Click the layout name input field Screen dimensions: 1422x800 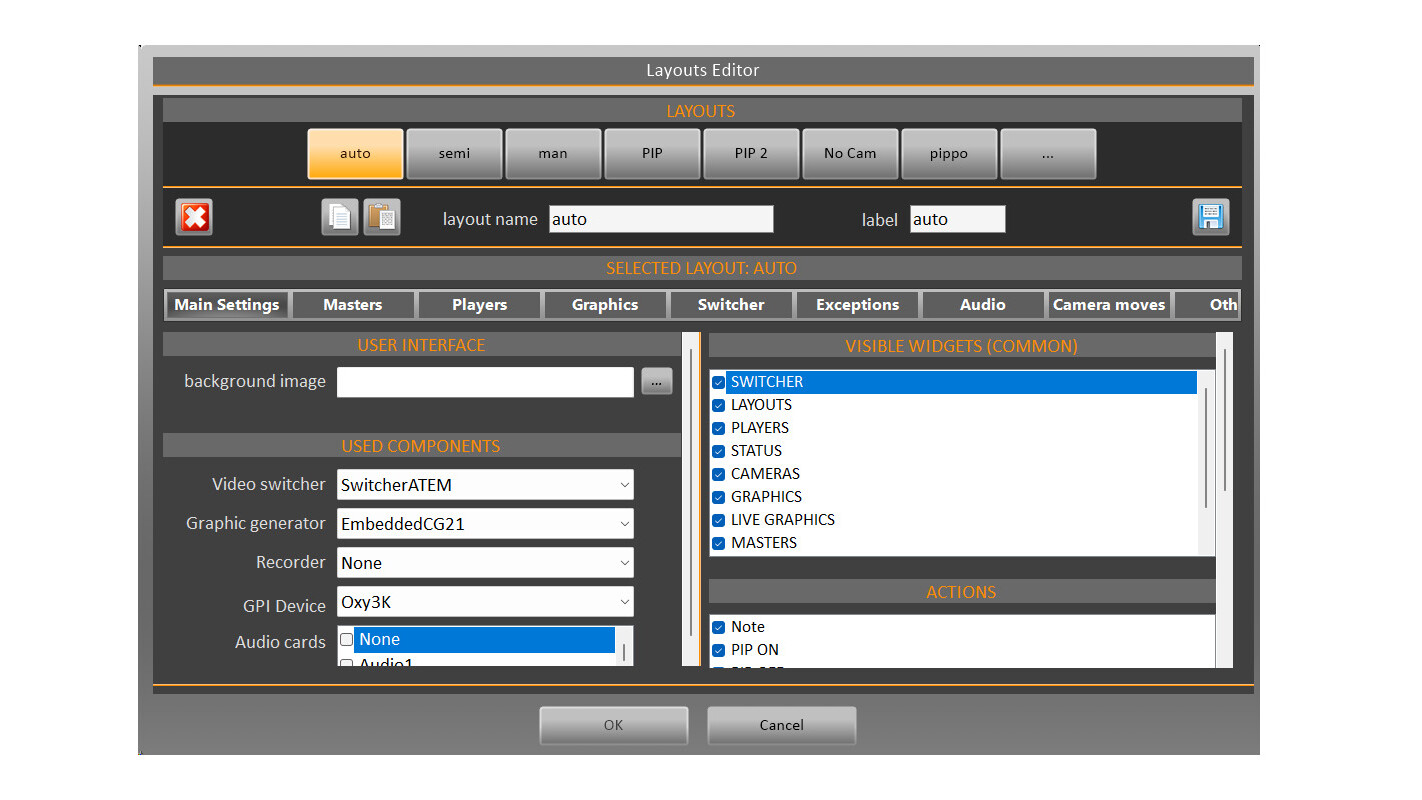[x=661, y=219]
